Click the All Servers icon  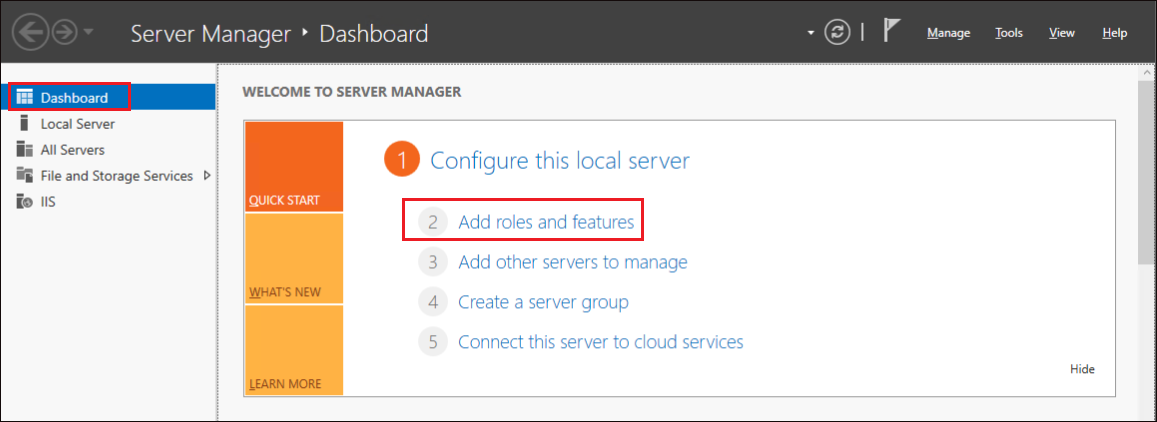click(x=25, y=150)
